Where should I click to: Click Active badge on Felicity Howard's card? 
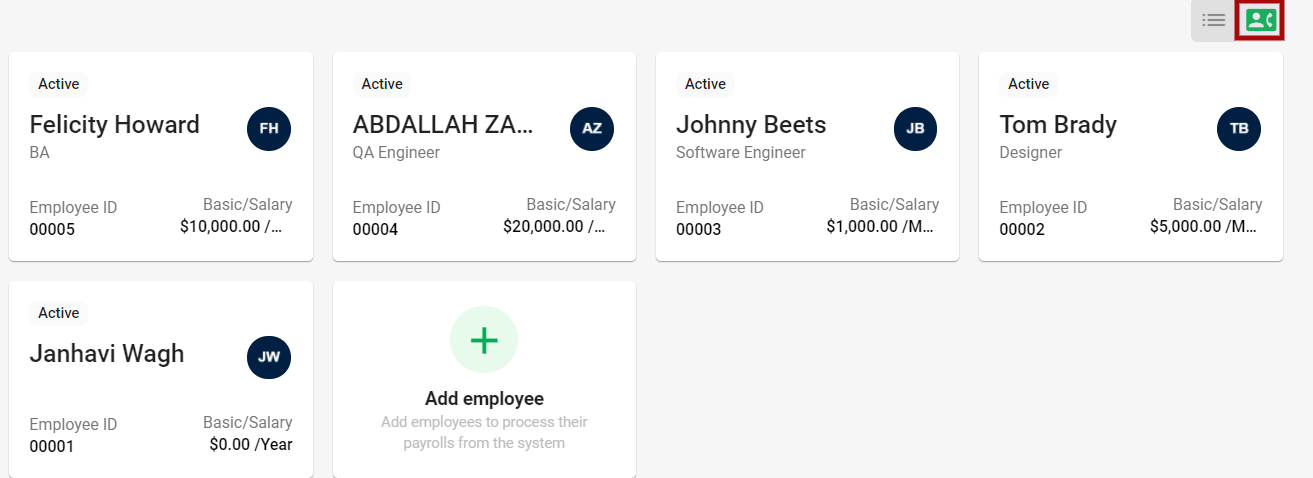(x=59, y=84)
